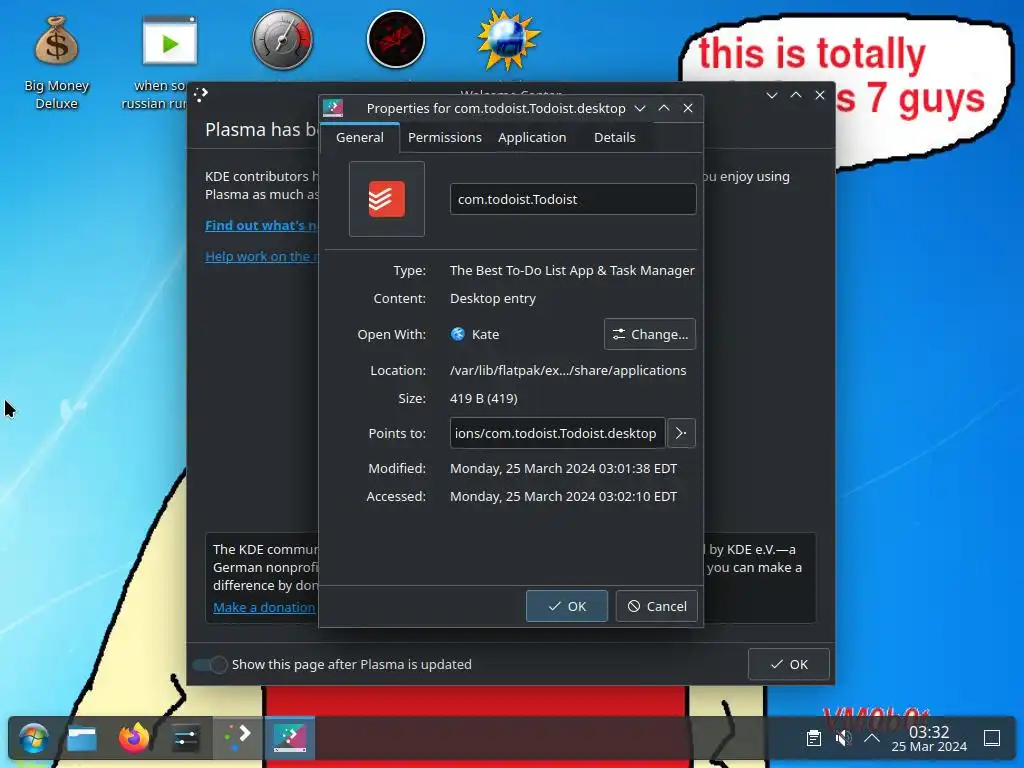1024x768 pixels.
Task: Cancel the Properties dialog
Action: [x=656, y=606]
